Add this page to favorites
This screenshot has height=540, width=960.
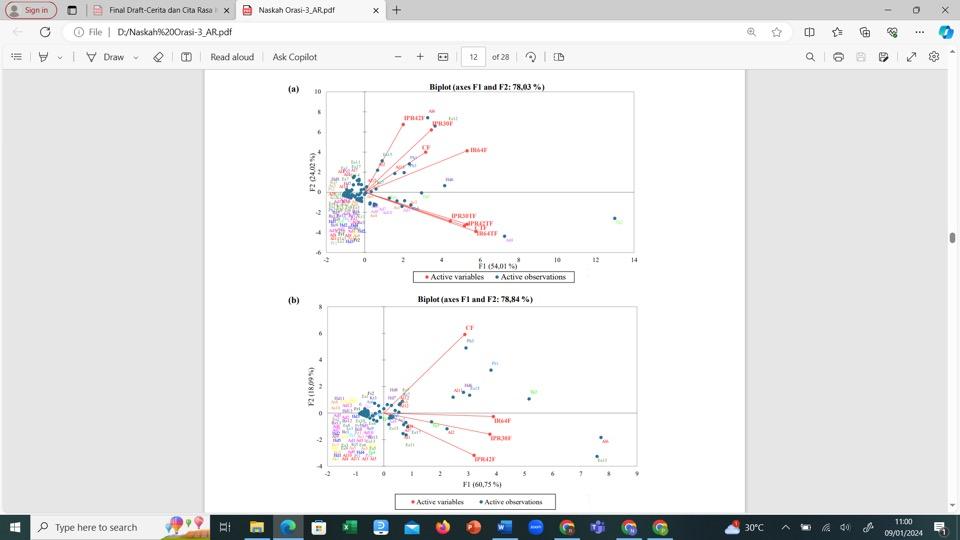click(x=777, y=32)
